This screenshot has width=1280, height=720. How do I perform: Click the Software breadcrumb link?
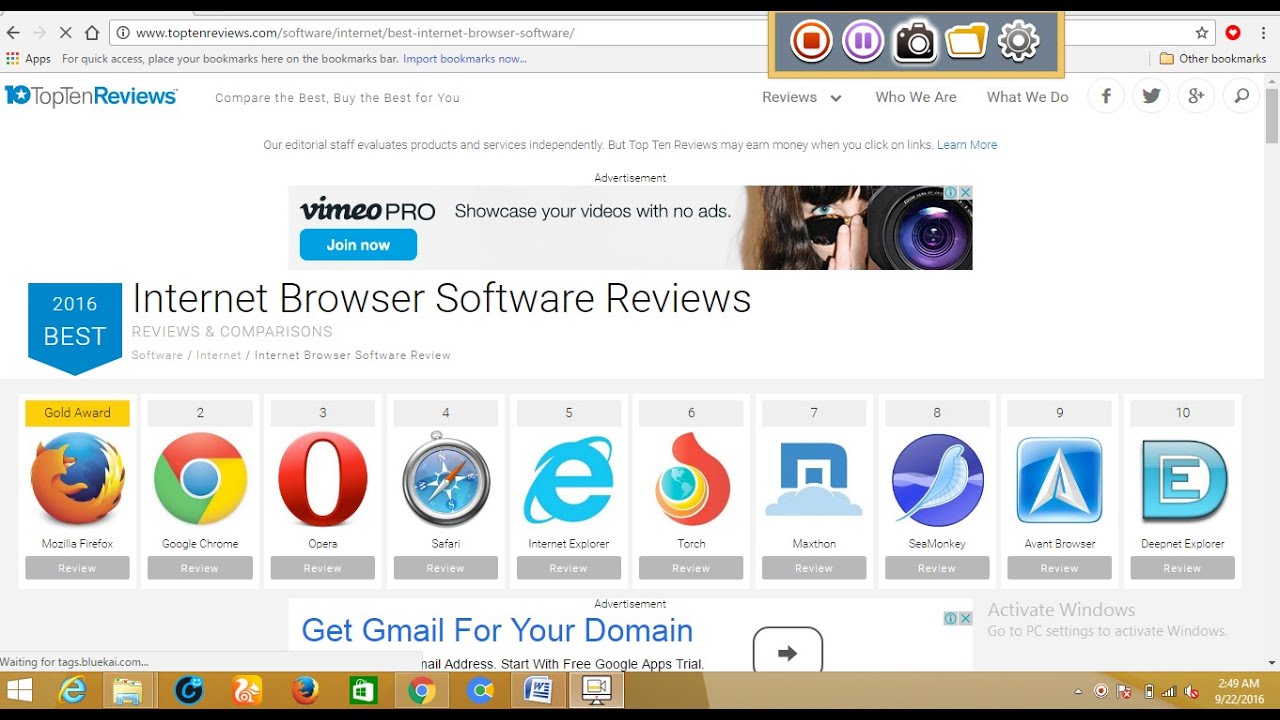pos(157,355)
